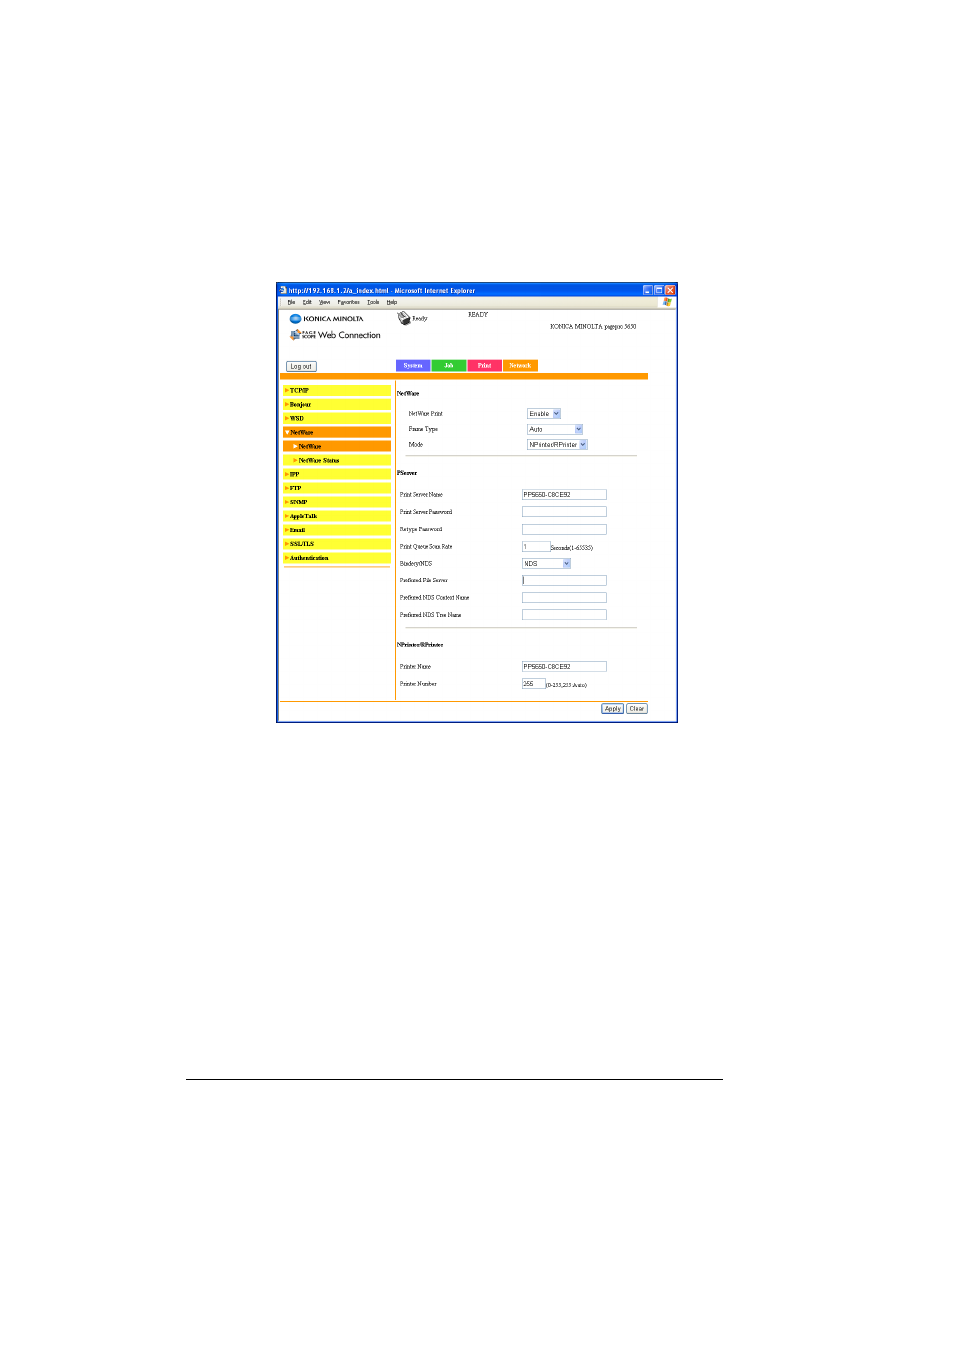
Task: Click the Frame Type label
Action: point(423,429)
